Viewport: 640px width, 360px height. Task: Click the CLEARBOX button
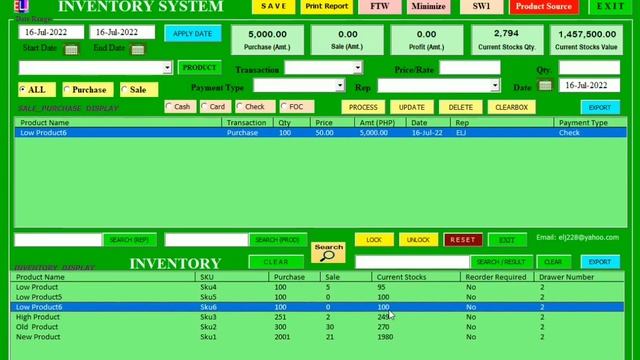[511, 107]
